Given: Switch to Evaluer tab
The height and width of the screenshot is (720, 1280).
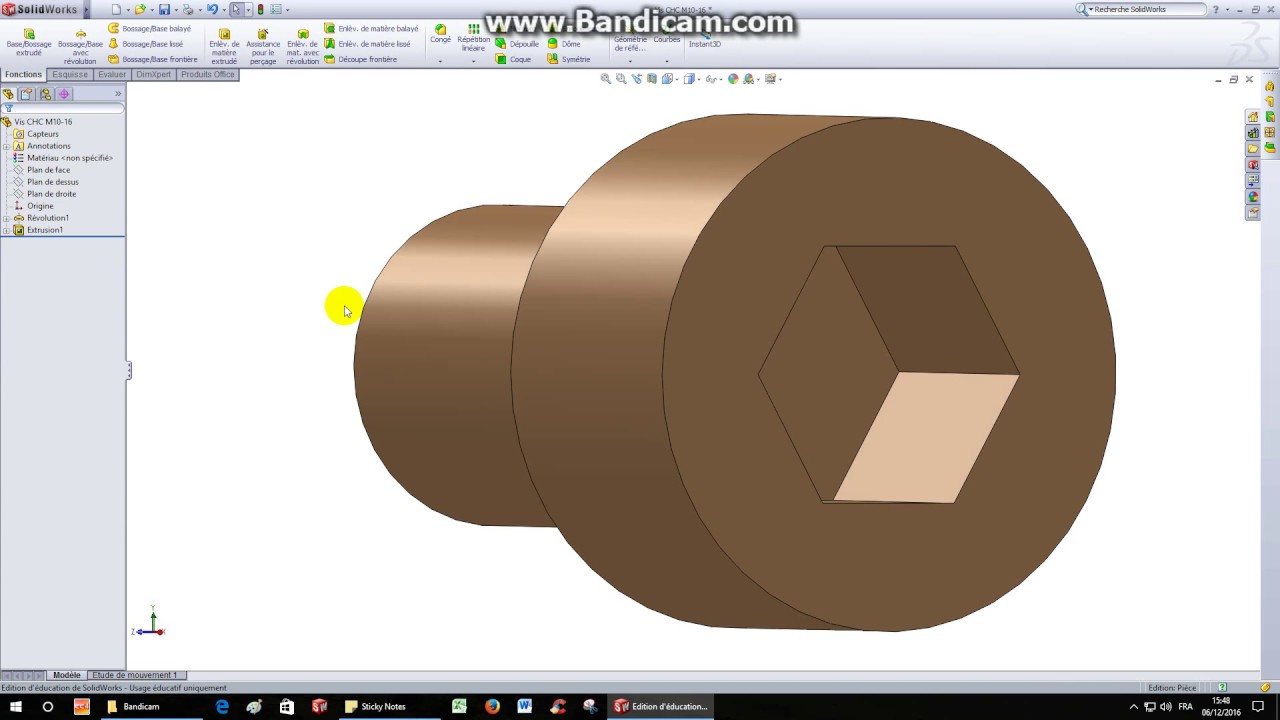Looking at the screenshot, I should click(x=112, y=74).
